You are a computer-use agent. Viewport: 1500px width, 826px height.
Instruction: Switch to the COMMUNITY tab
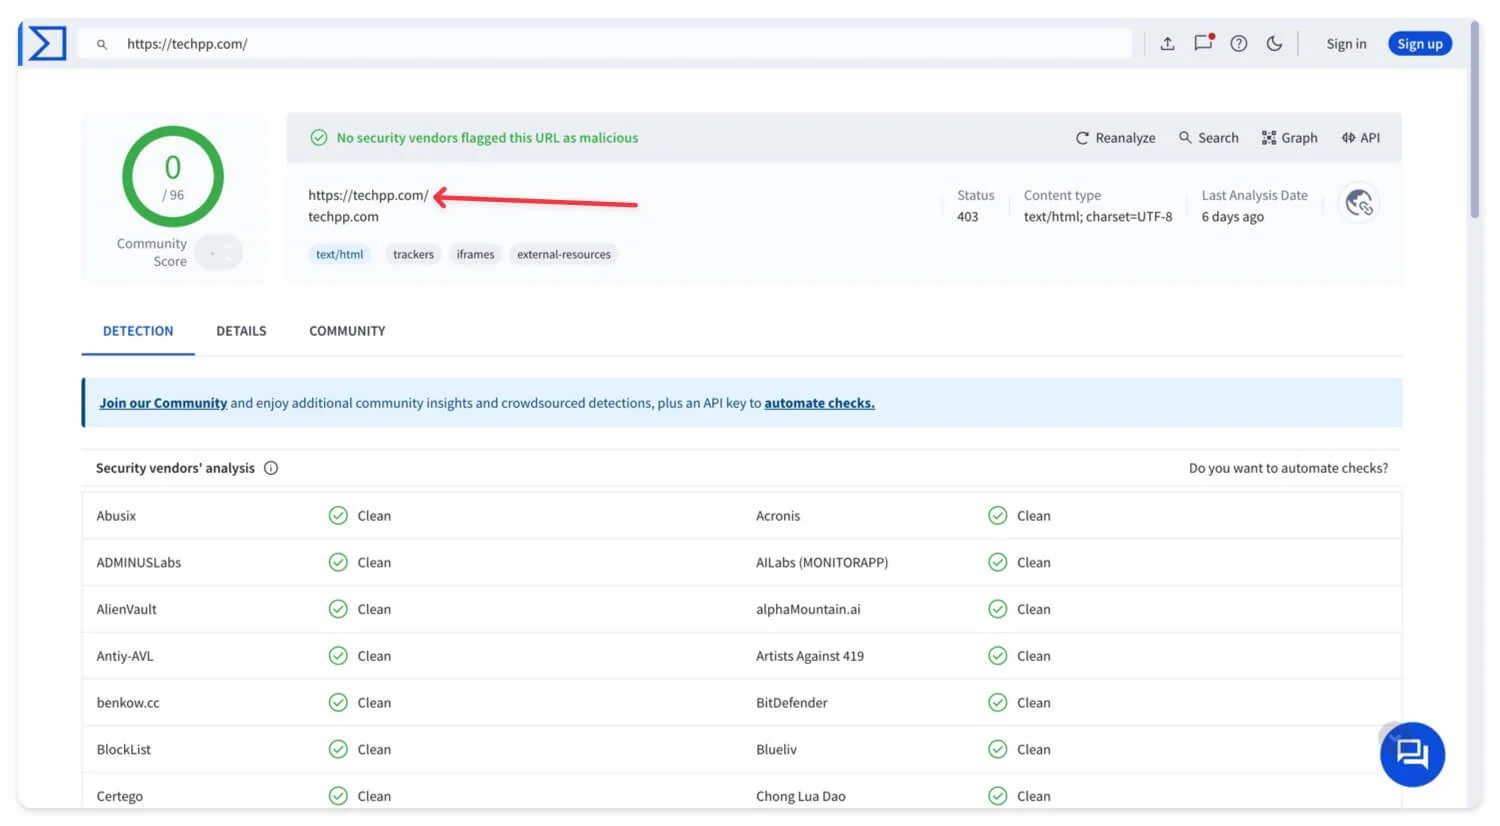(347, 331)
